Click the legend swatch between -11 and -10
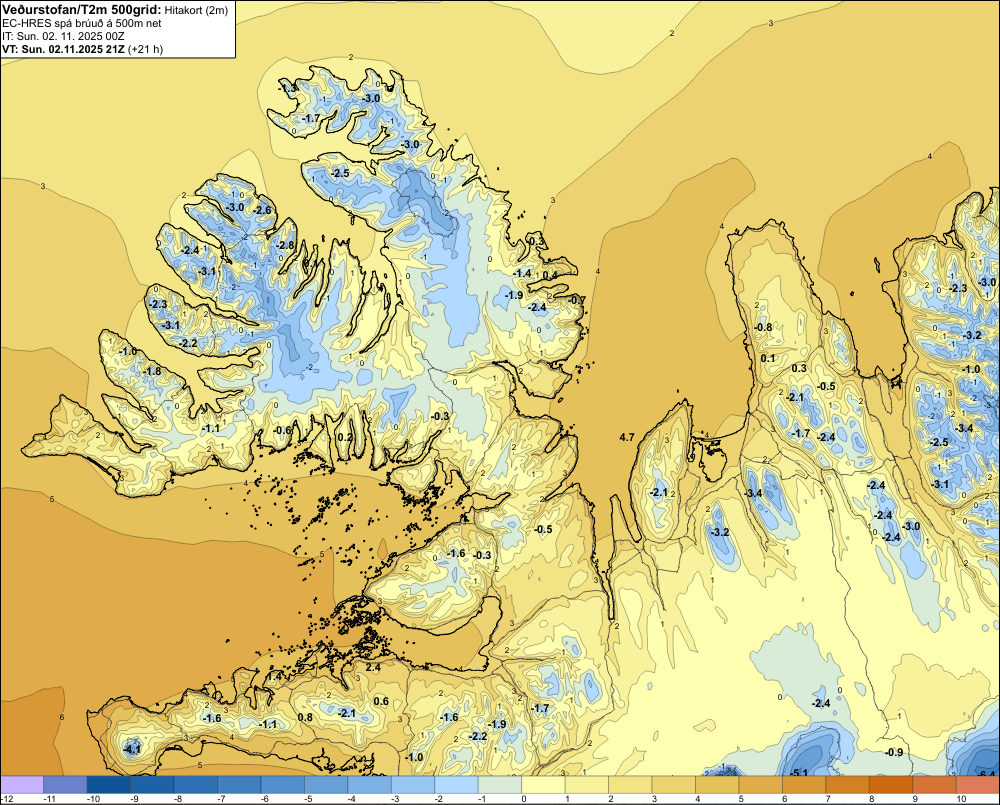The height and width of the screenshot is (805, 1000). point(65,784)
